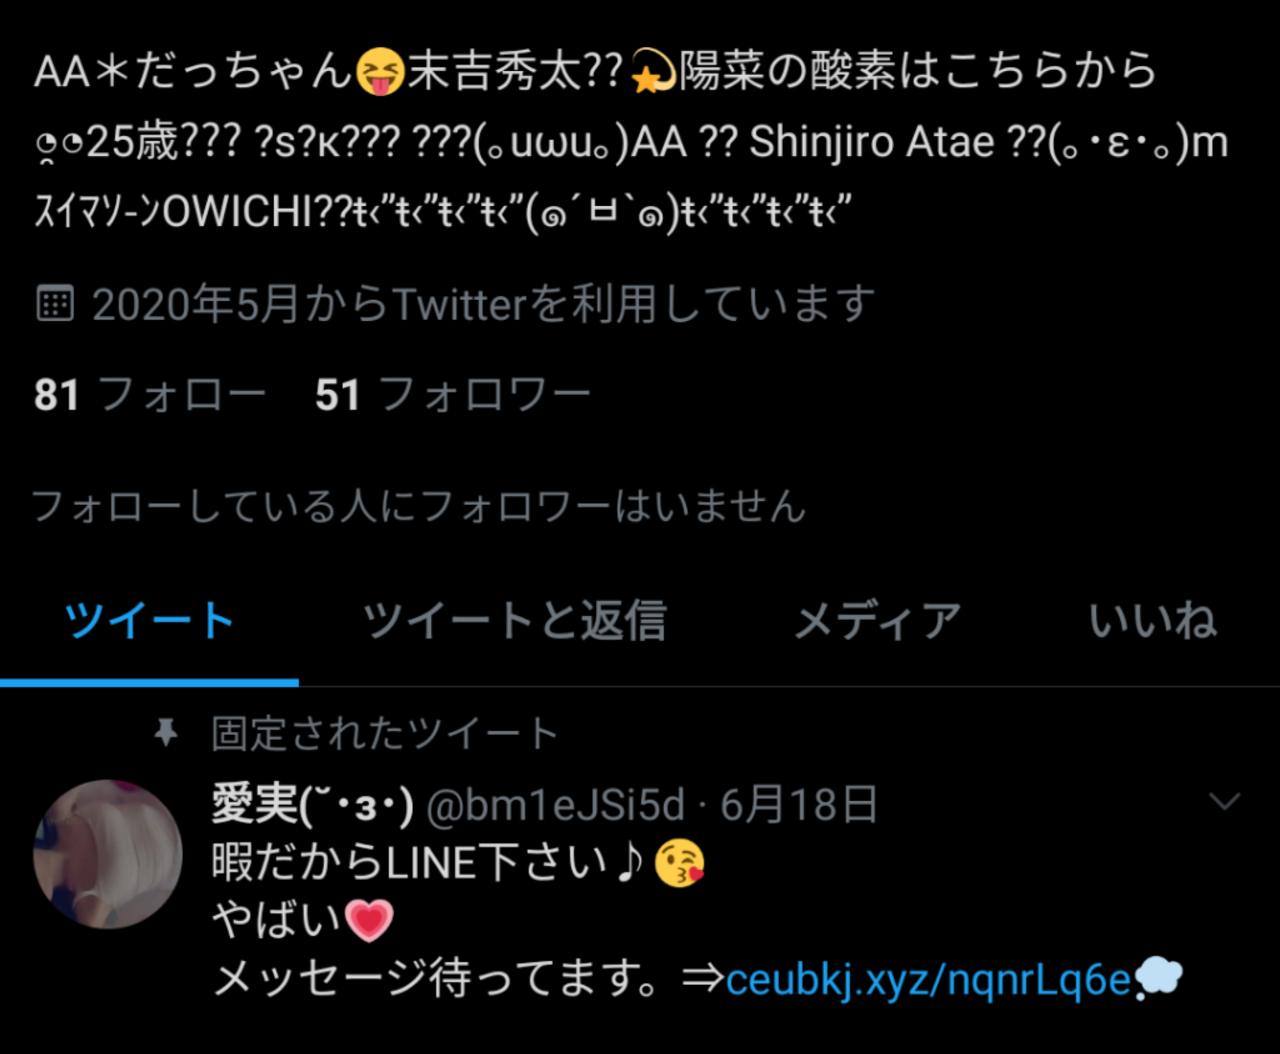1280x1054 pixels.
Task: Tap the tongue-out face emoji in bio
Action: 380,72
